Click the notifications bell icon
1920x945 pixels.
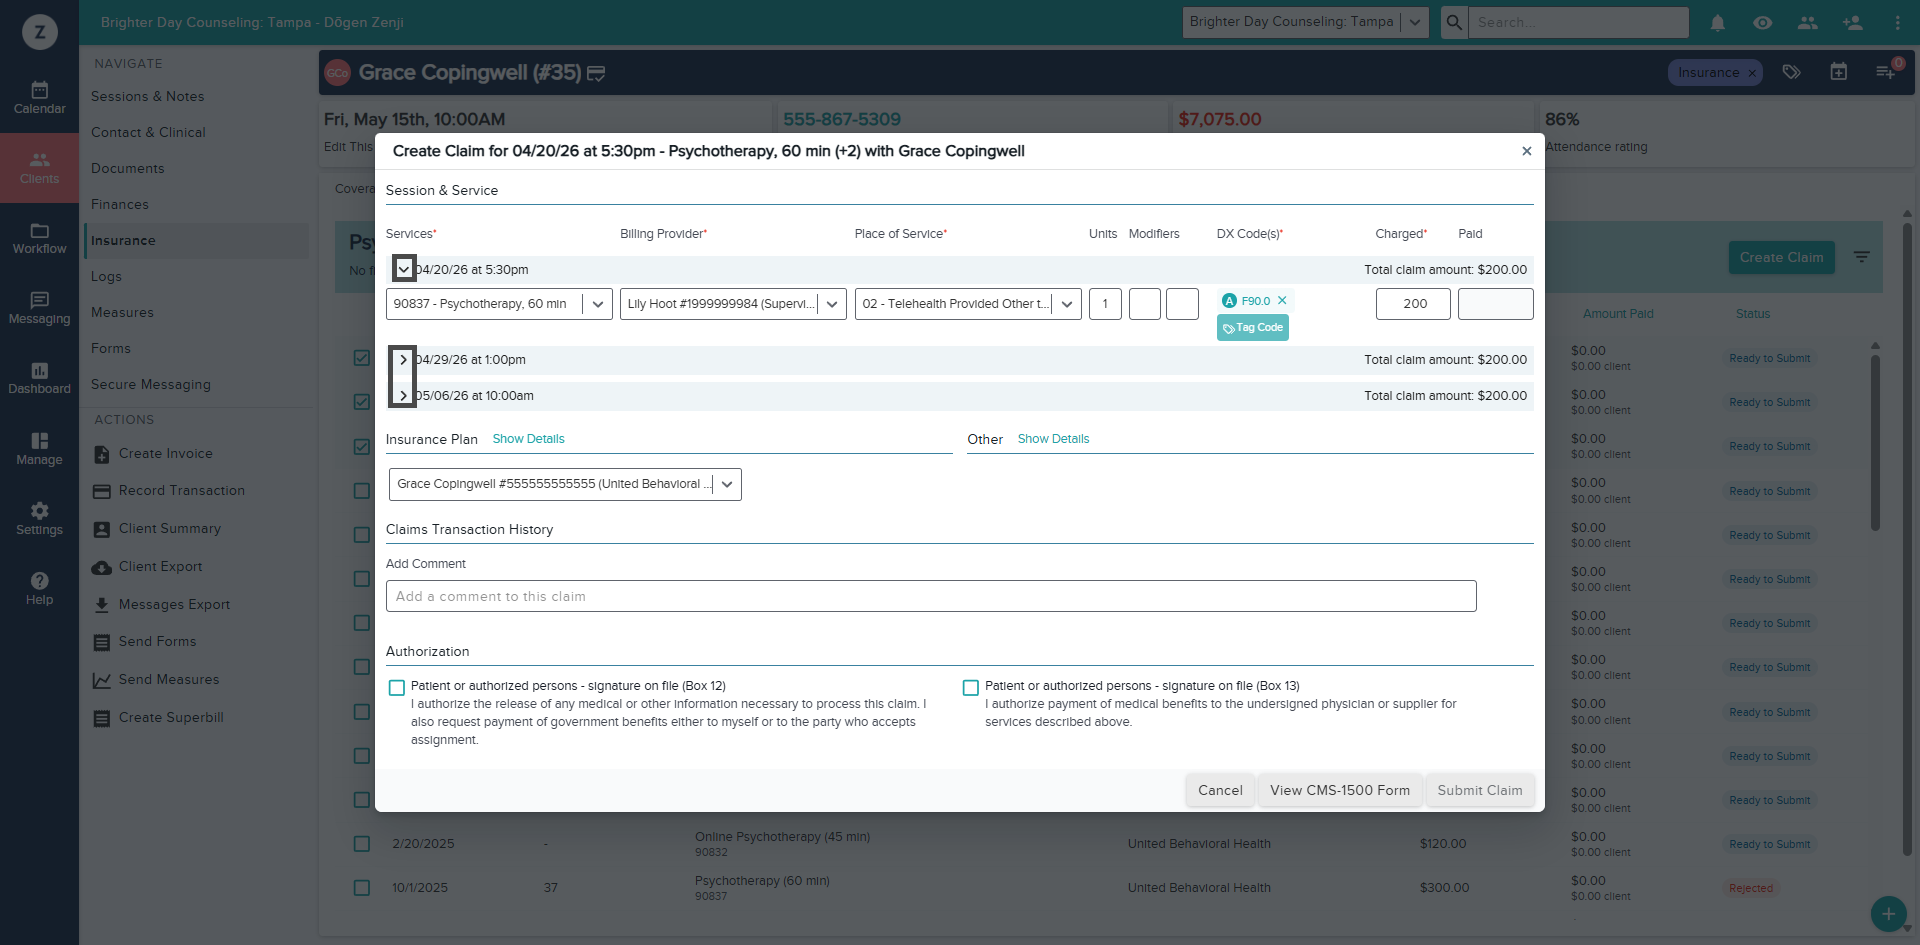tap(1718, 22)
